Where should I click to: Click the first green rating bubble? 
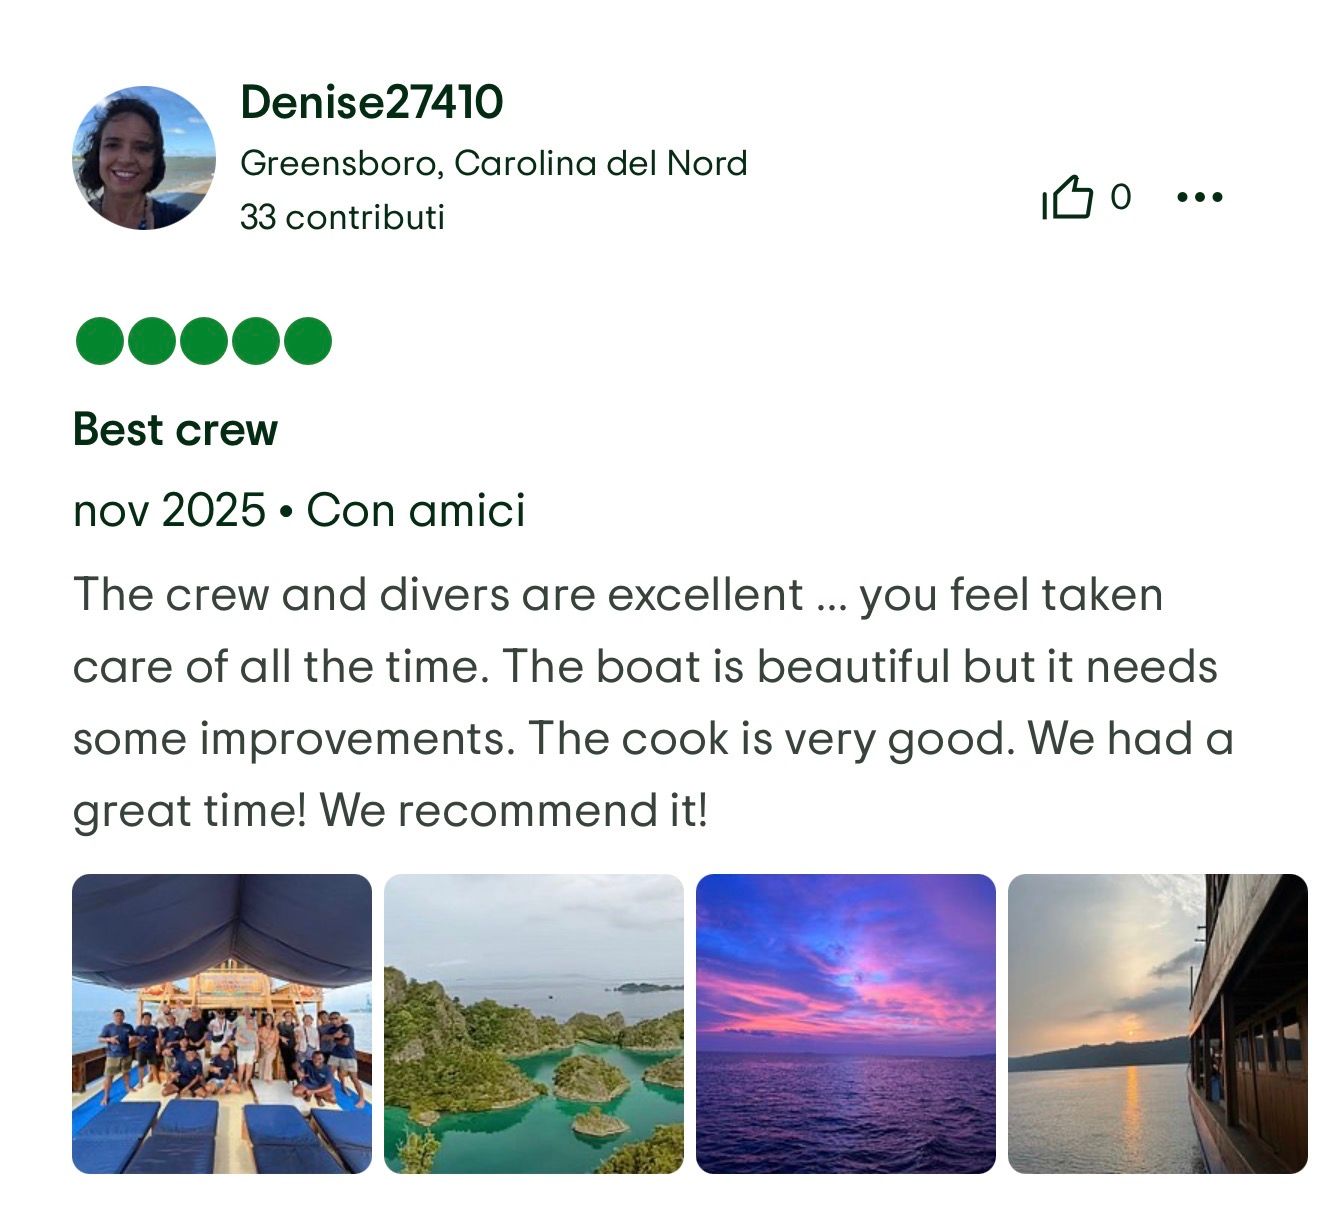tap(100, 341)
